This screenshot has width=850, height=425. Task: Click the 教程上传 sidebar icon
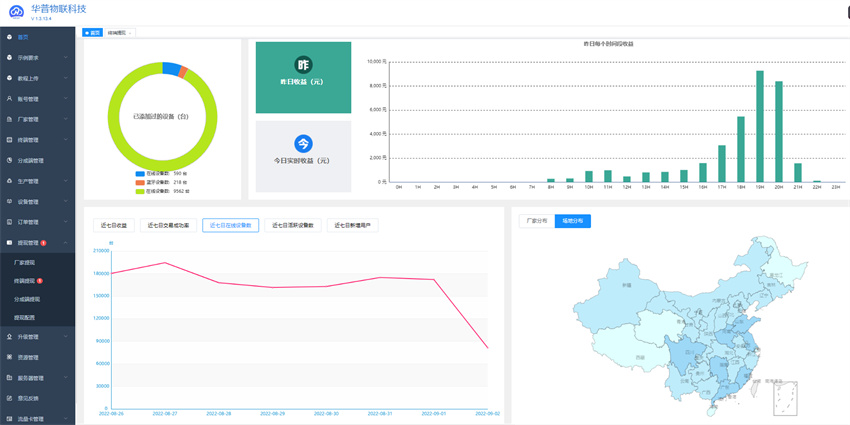[x=10, y=78]
